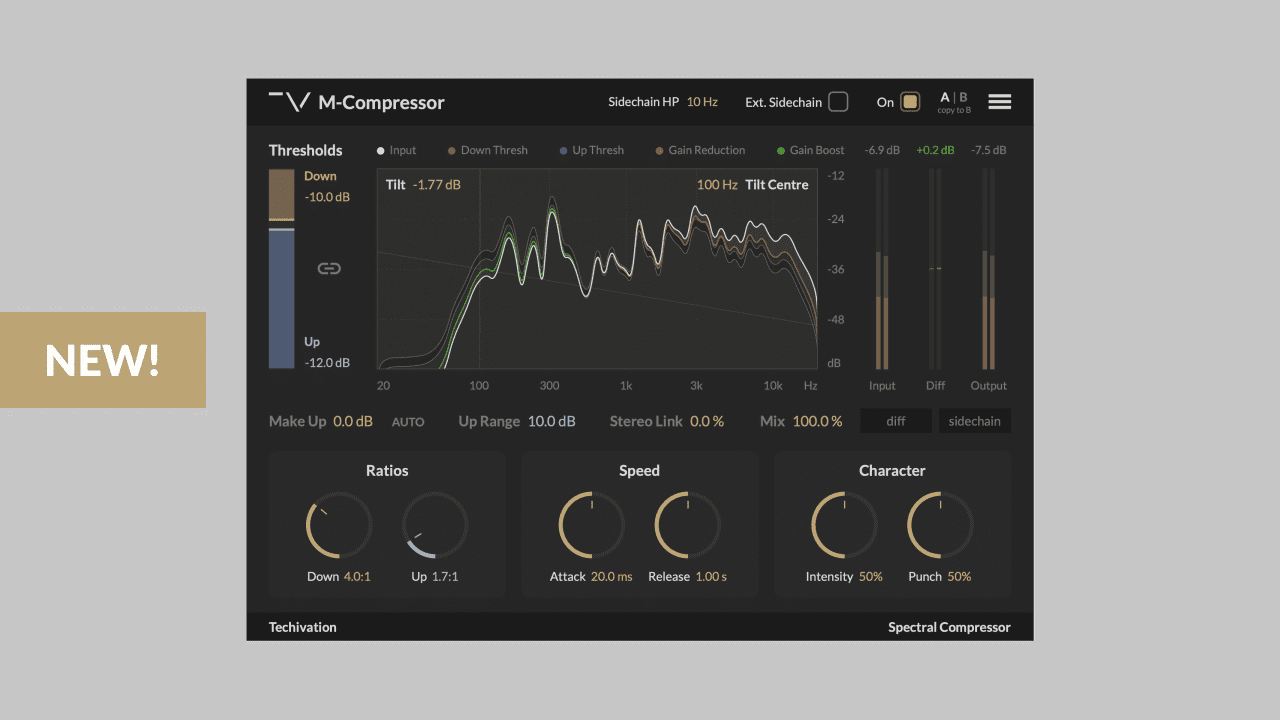Enable the Ext. Sidechain toggle
Image resolution: width=1280 pixels, height=720 pixels.
(838, 101)
